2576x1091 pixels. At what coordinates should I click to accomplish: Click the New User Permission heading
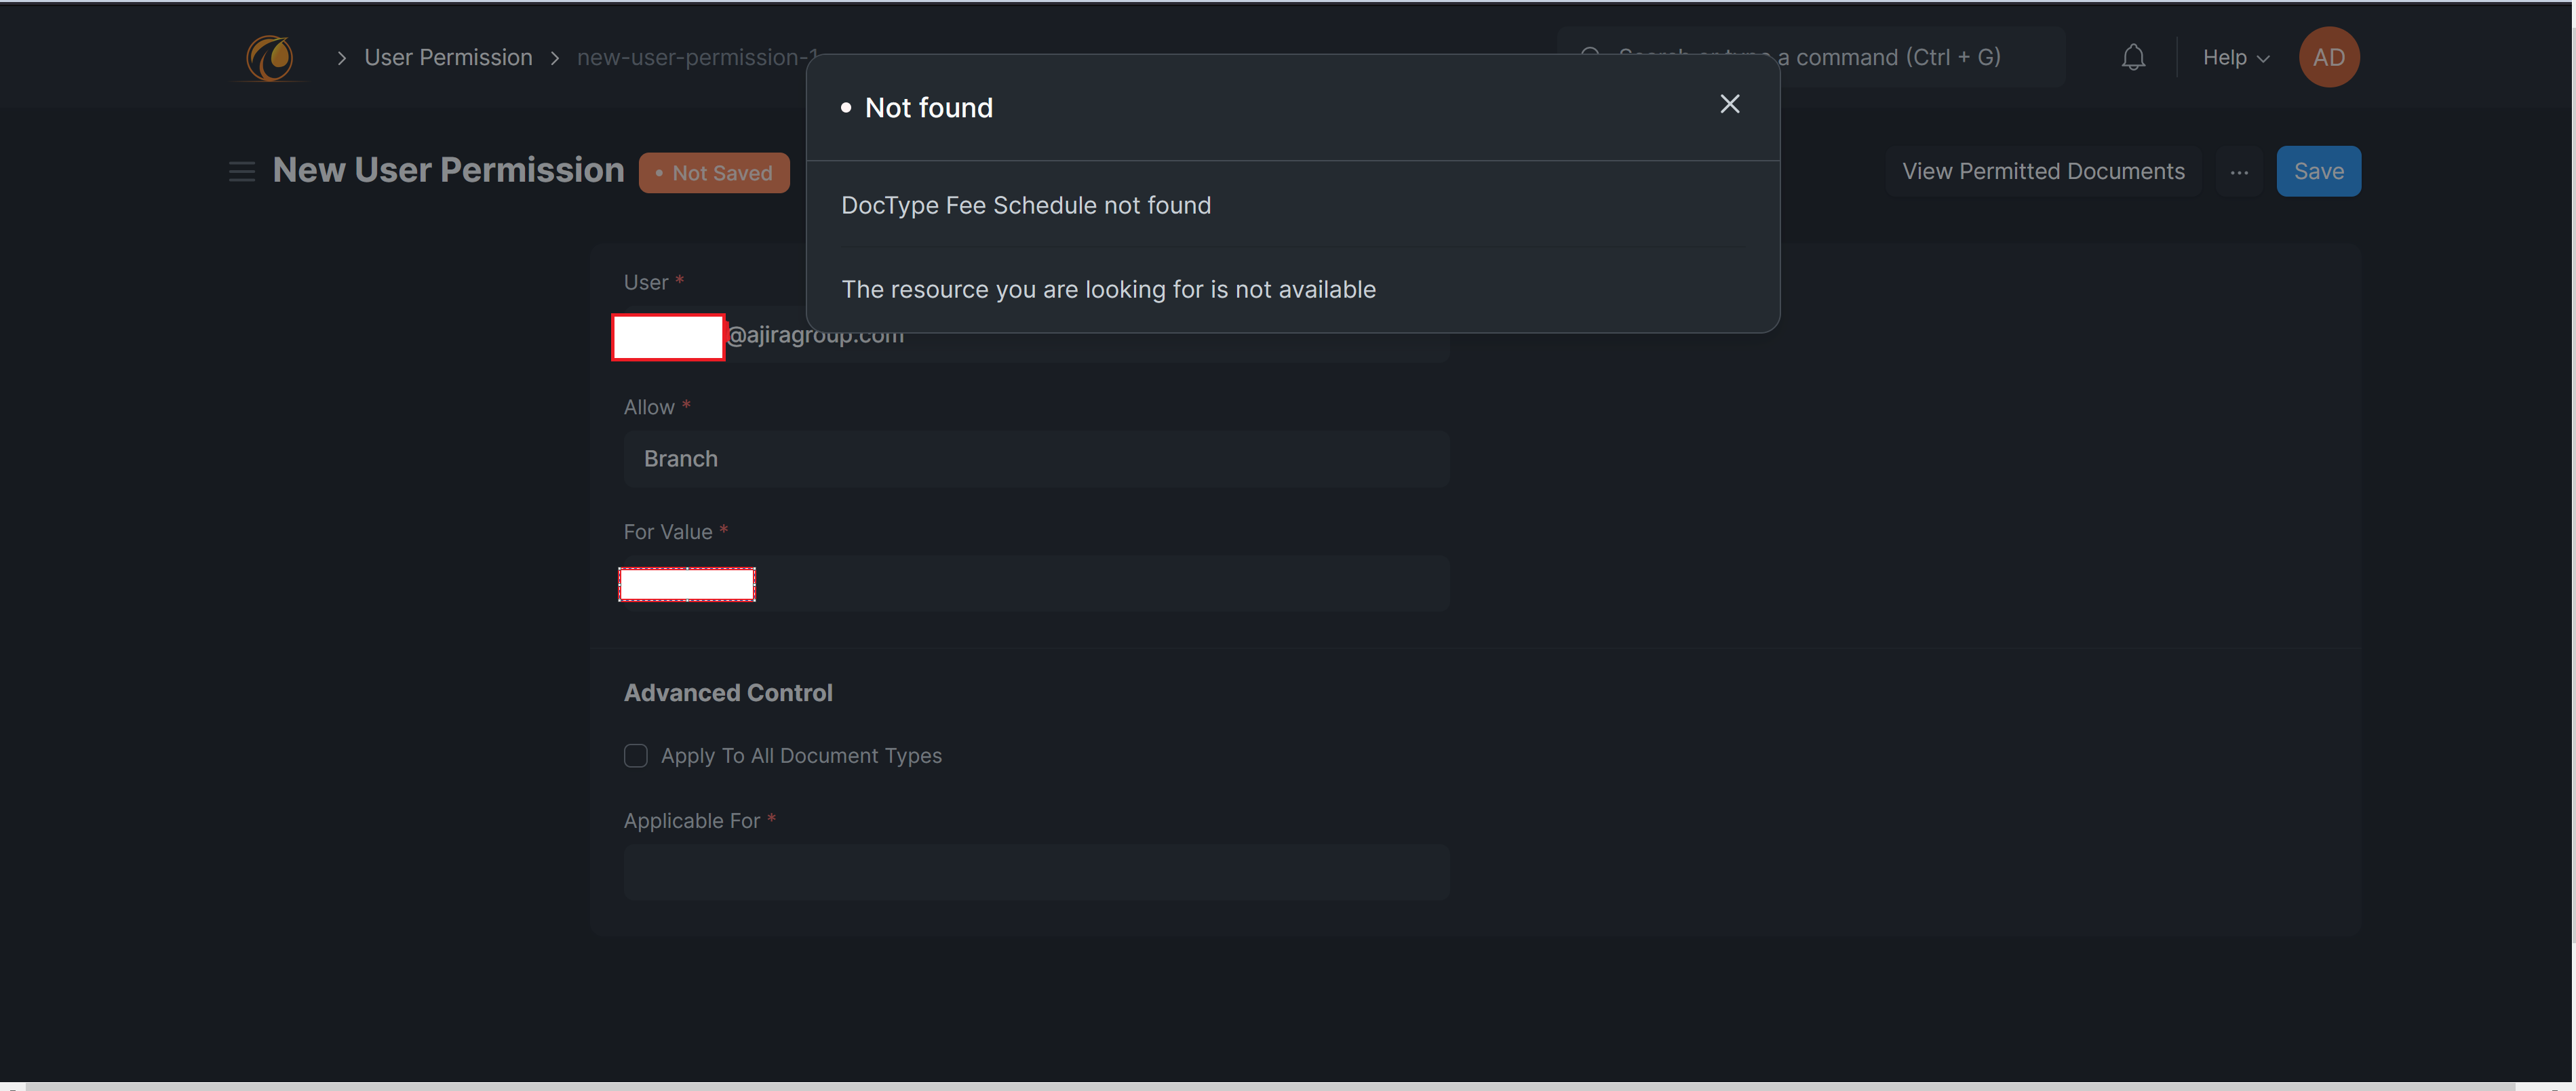coord(448,170)
